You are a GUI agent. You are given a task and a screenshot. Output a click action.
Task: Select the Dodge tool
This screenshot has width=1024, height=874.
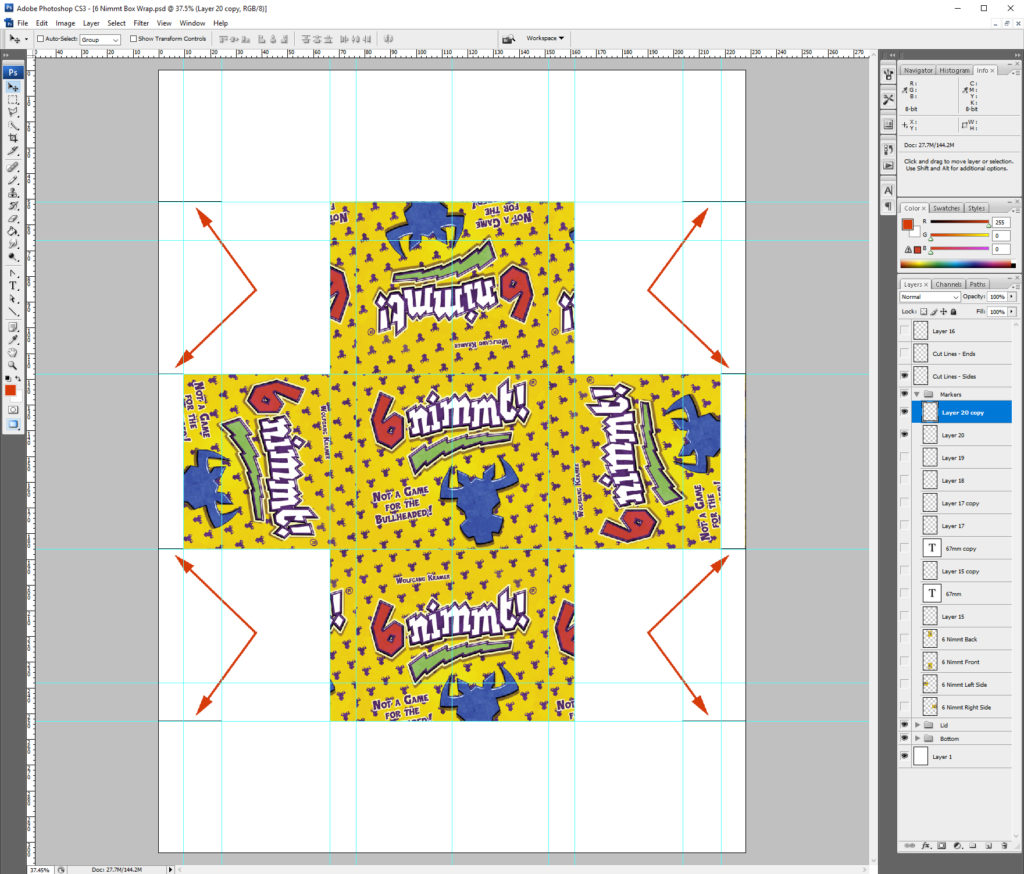point(13,257)
